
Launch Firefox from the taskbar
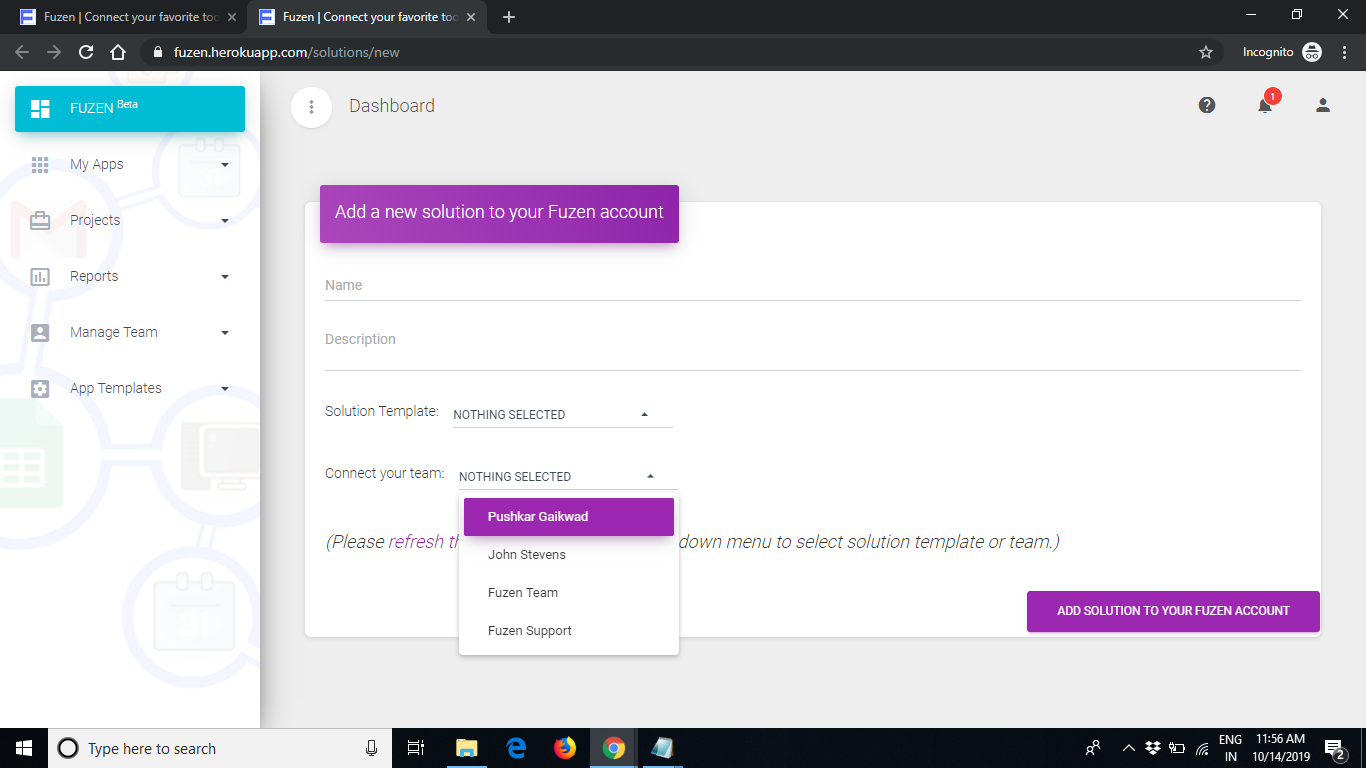pos(565,748)
